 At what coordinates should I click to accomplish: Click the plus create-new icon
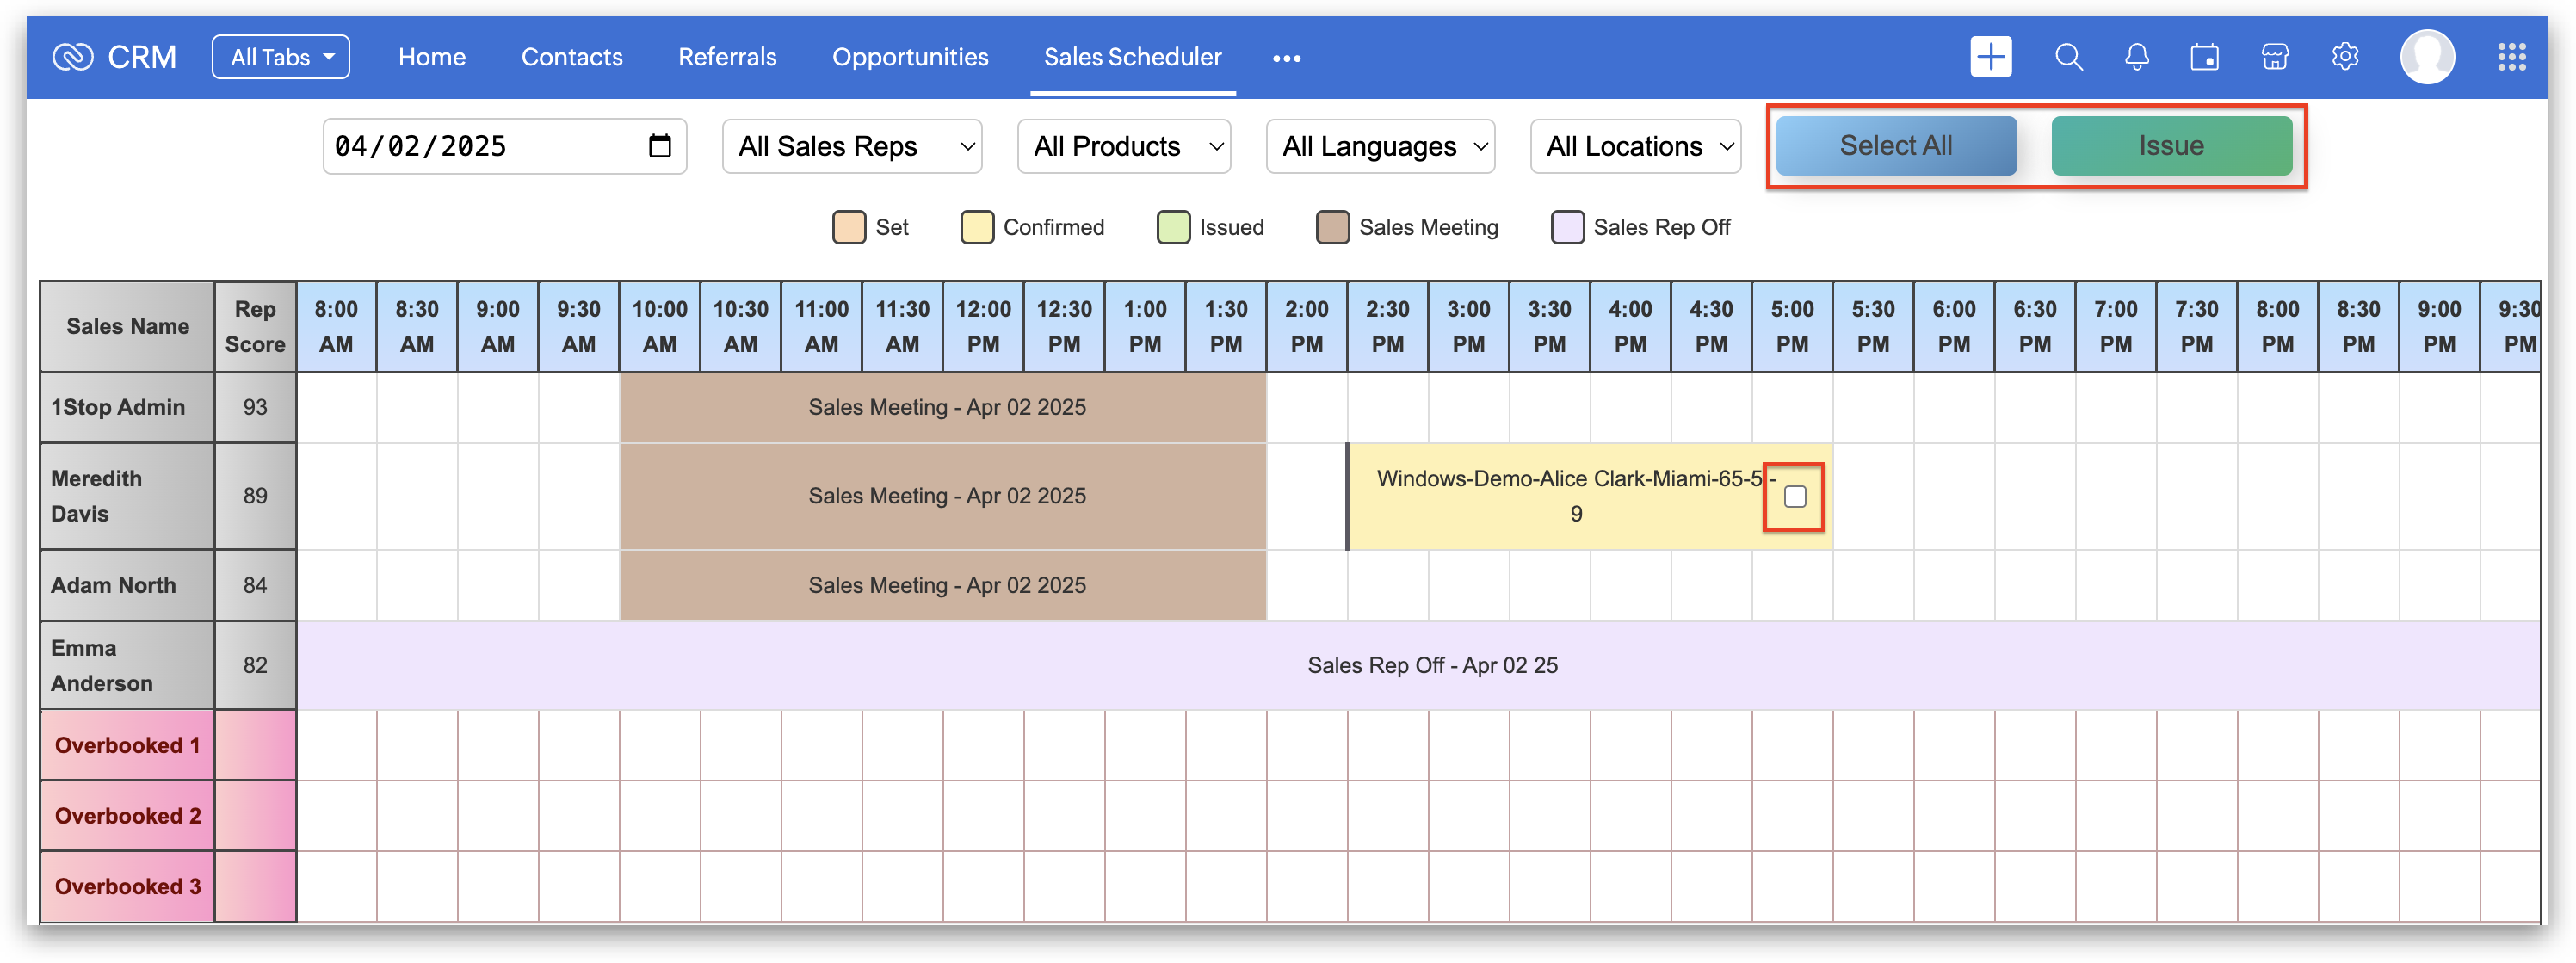click(1990, 57)
